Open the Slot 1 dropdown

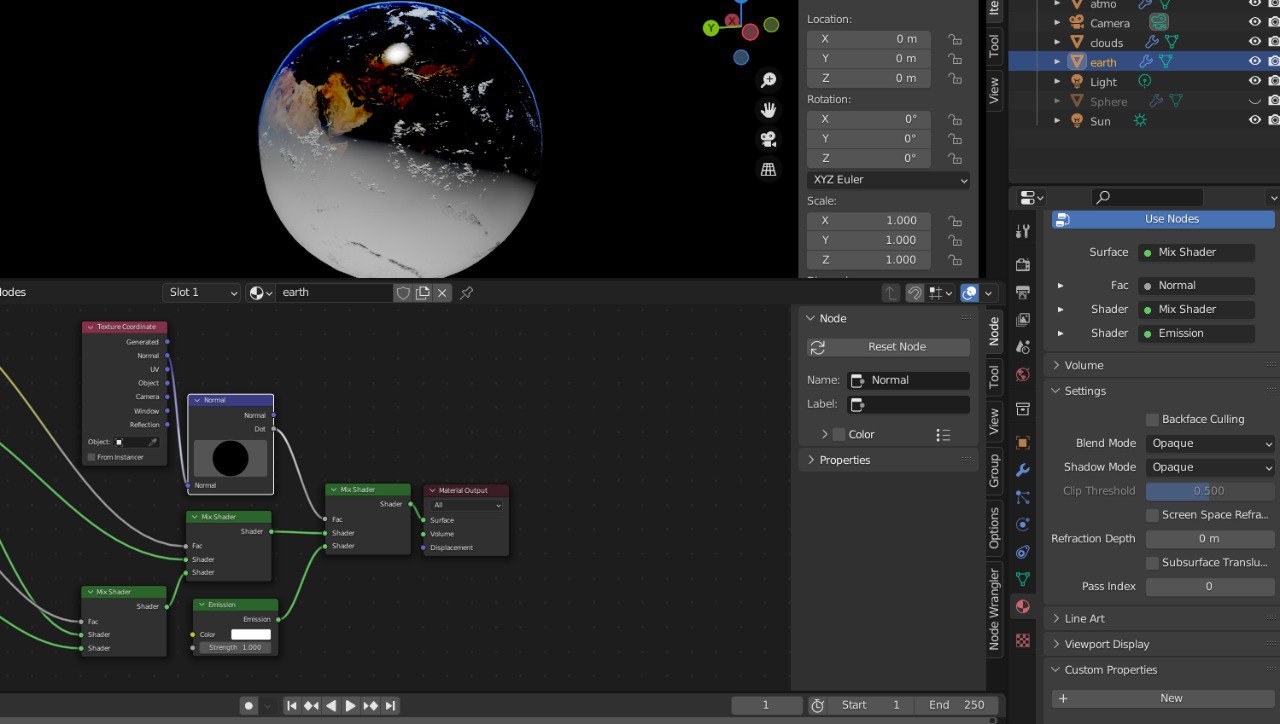pos(202,292)
